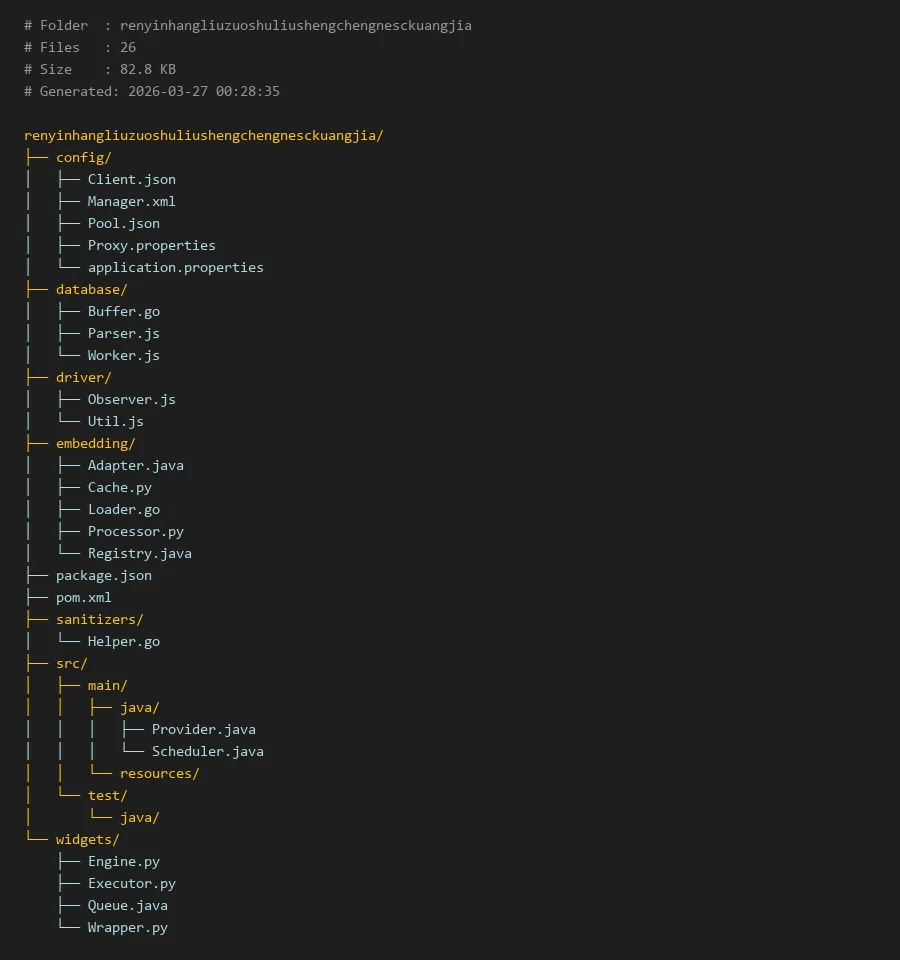Select Helper.go under sanitizers

tap(123, 641)
